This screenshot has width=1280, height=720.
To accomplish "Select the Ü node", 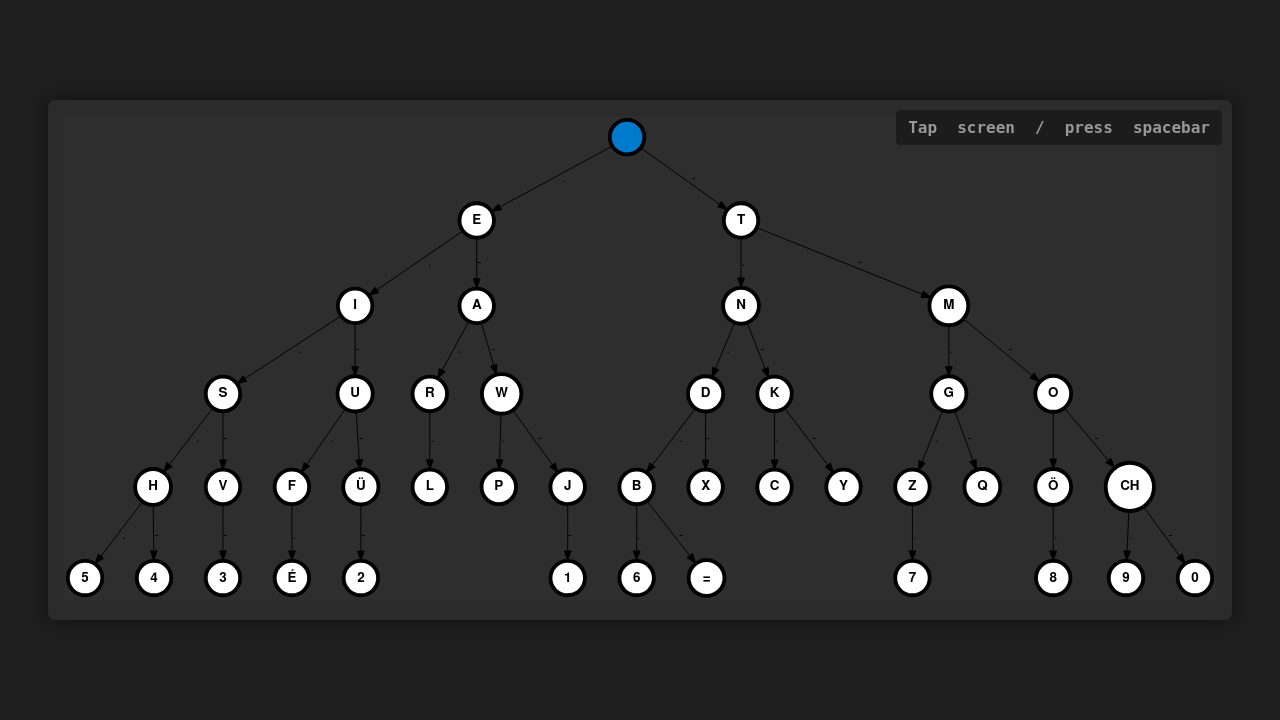I will pyautogui.click(x=361, y=486).
